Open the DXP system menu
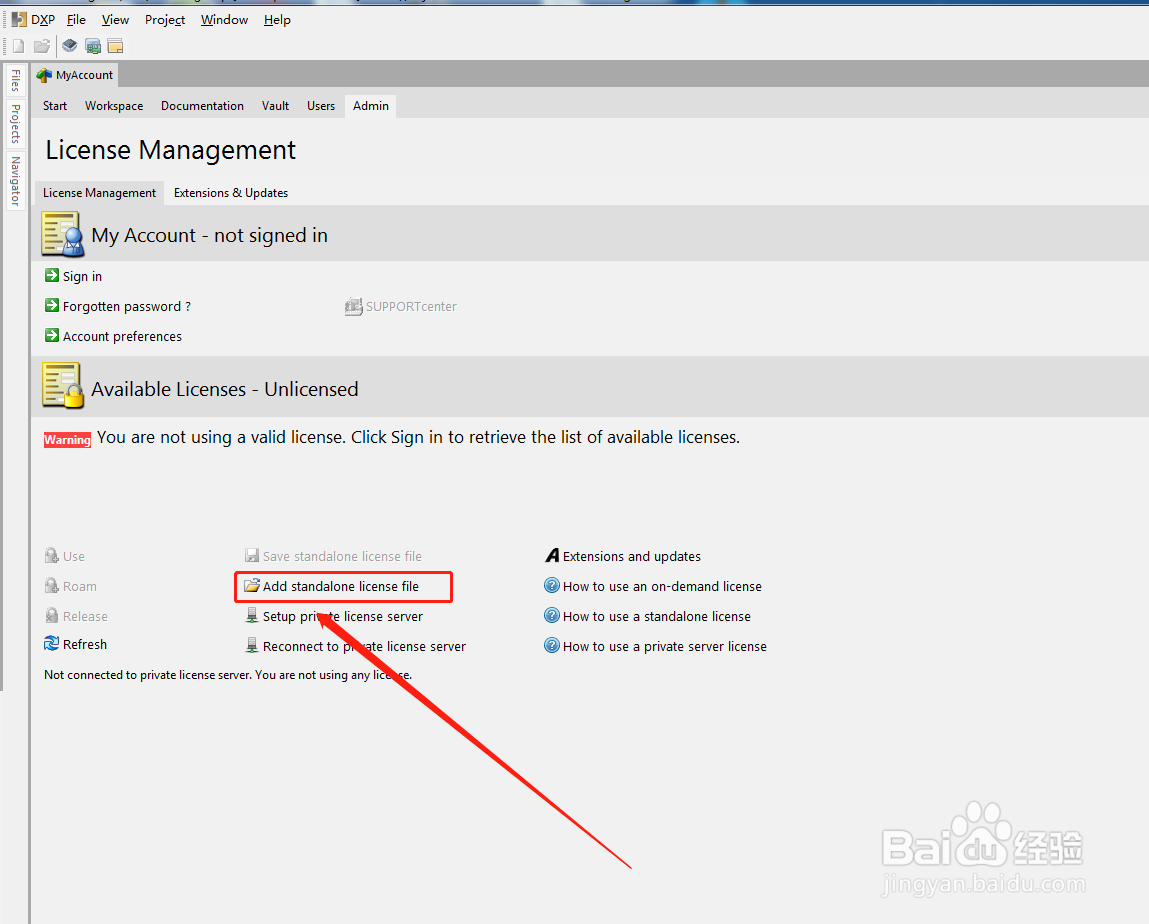 (x=34, y=20)
